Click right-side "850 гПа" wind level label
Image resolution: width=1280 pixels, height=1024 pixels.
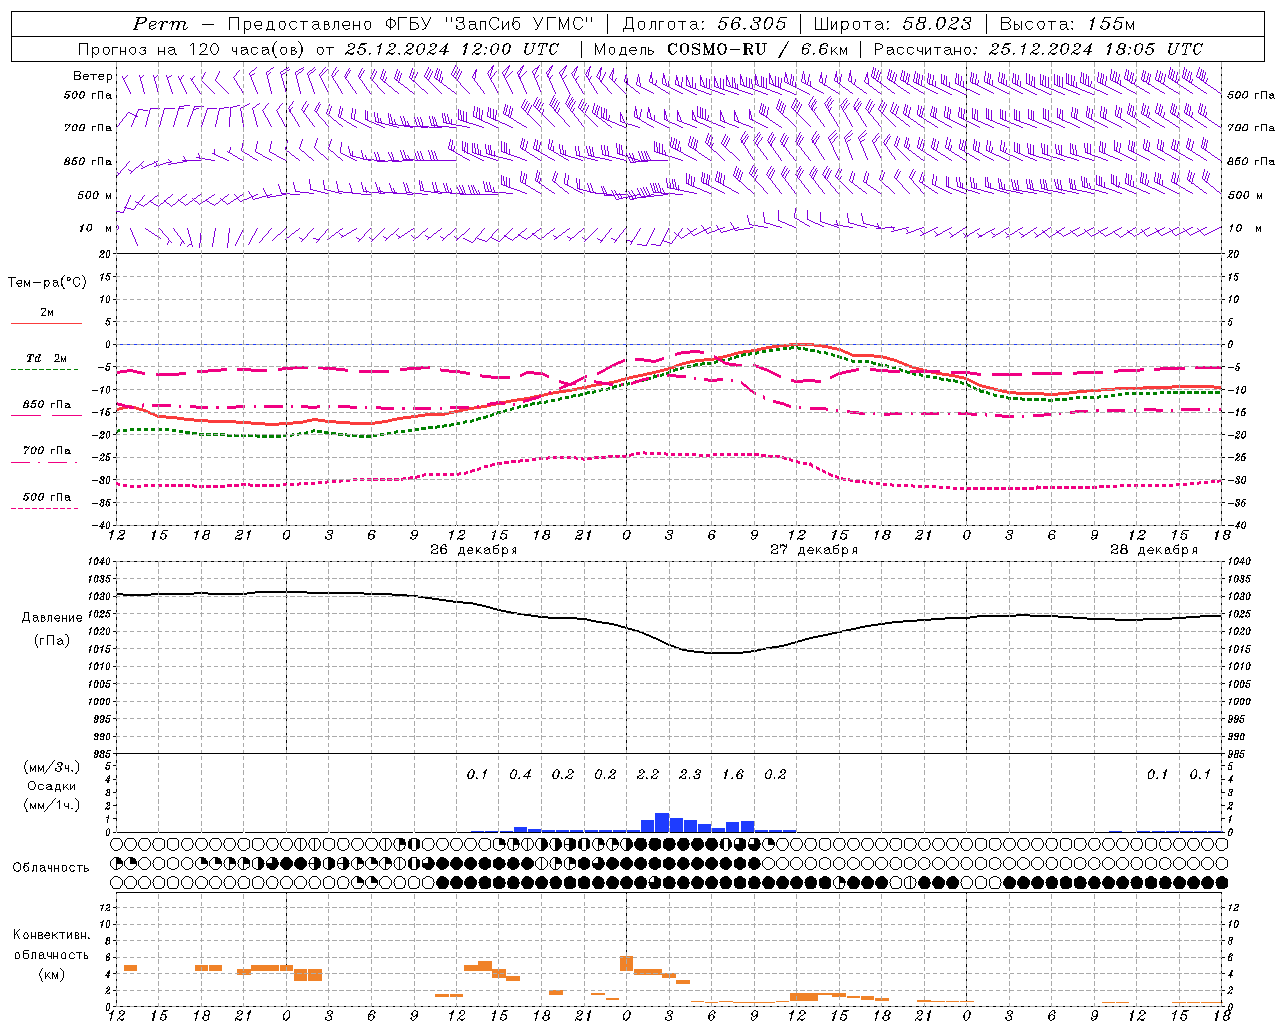click(1251, 161)
